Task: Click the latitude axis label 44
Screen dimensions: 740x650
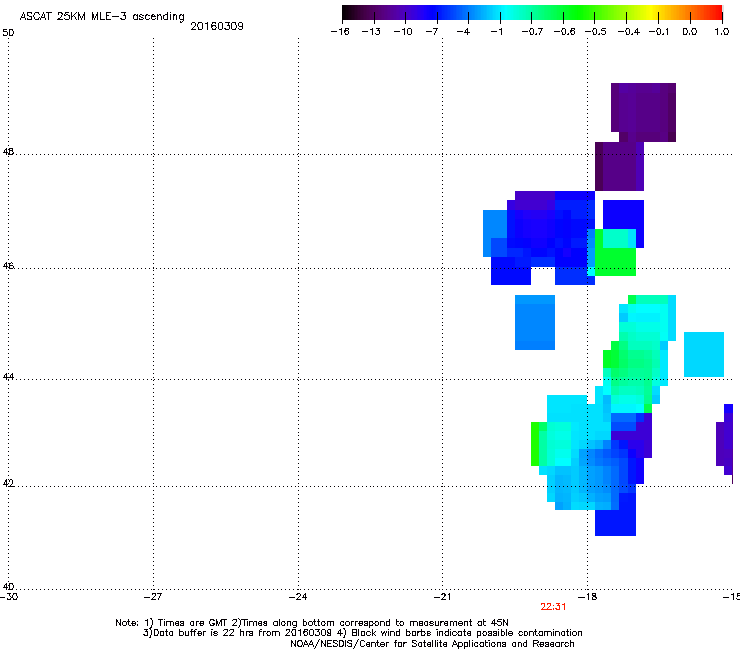Action: tap(8, 377)
